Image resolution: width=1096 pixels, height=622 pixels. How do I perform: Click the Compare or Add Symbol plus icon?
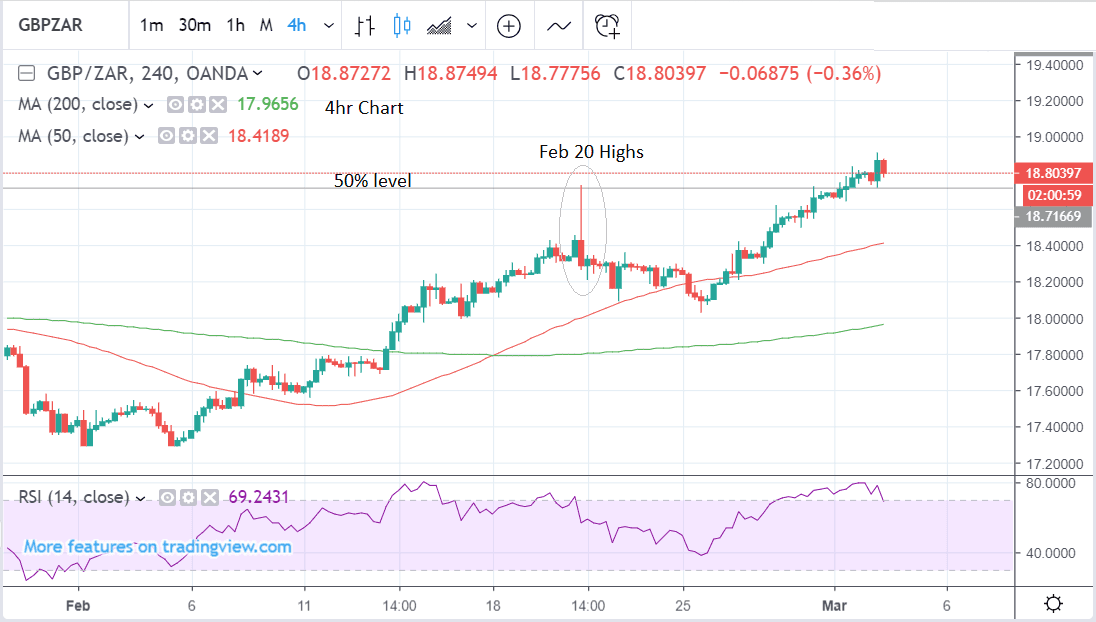[509, 25]
